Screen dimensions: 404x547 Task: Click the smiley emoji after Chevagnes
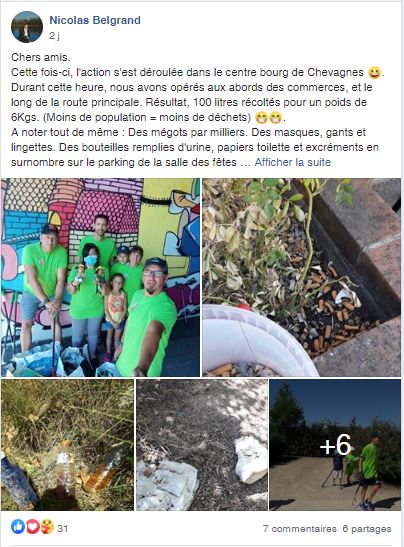pyautogui.click(x=374, y=73)
